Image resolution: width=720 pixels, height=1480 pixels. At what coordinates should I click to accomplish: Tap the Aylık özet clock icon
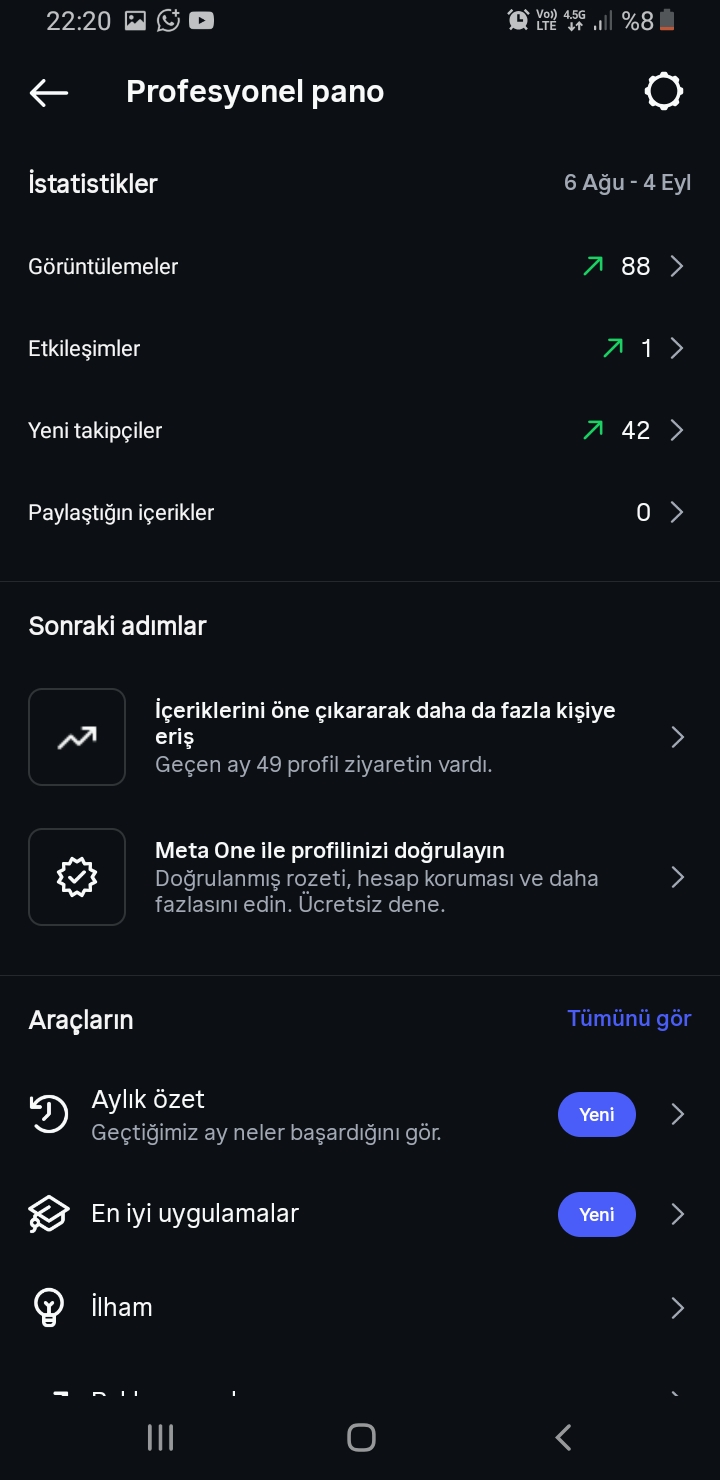click(49, 1114)
